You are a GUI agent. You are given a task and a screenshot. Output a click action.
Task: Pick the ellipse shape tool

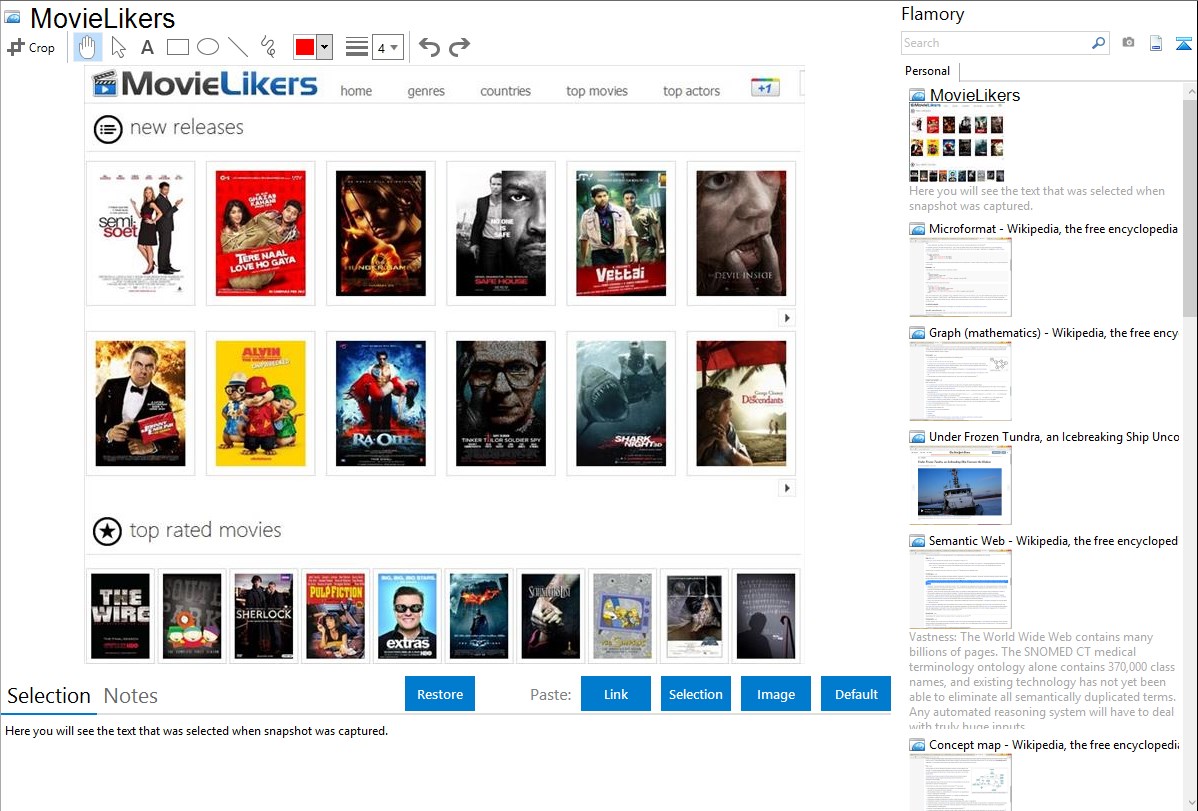point(208,47)
